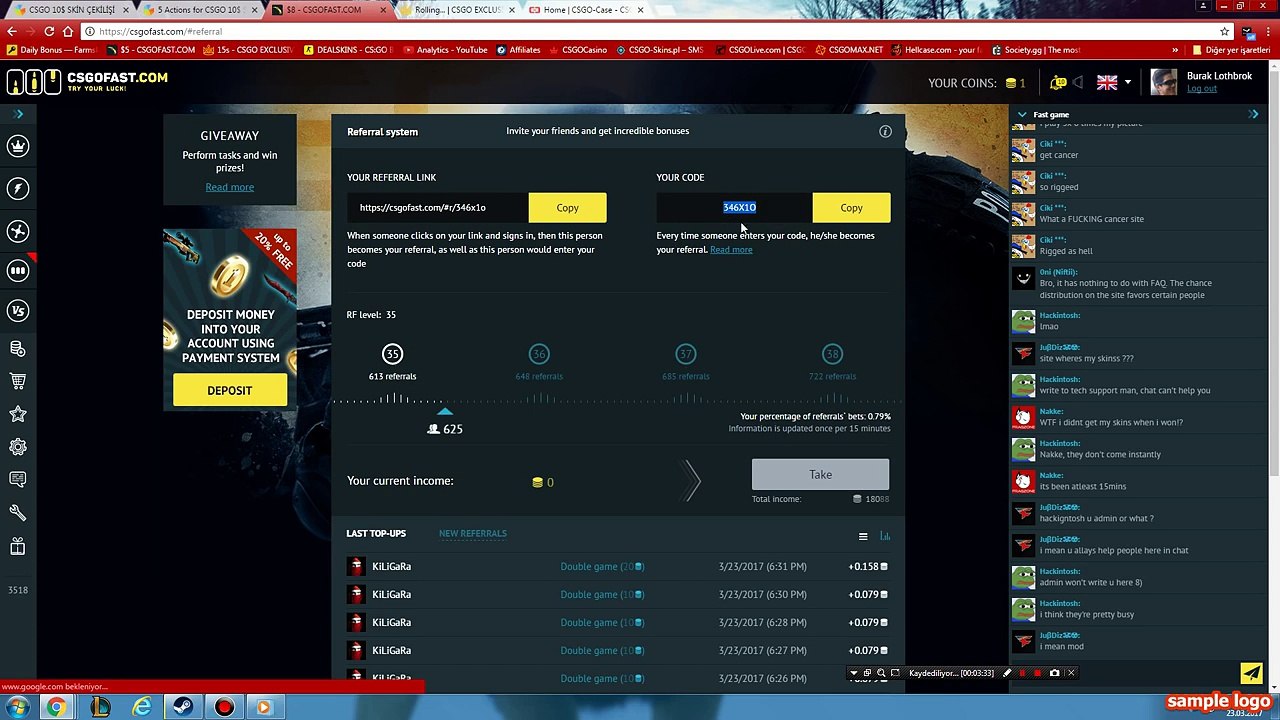Open the crown icon game mode in sidebar

[x=18, y=146]
